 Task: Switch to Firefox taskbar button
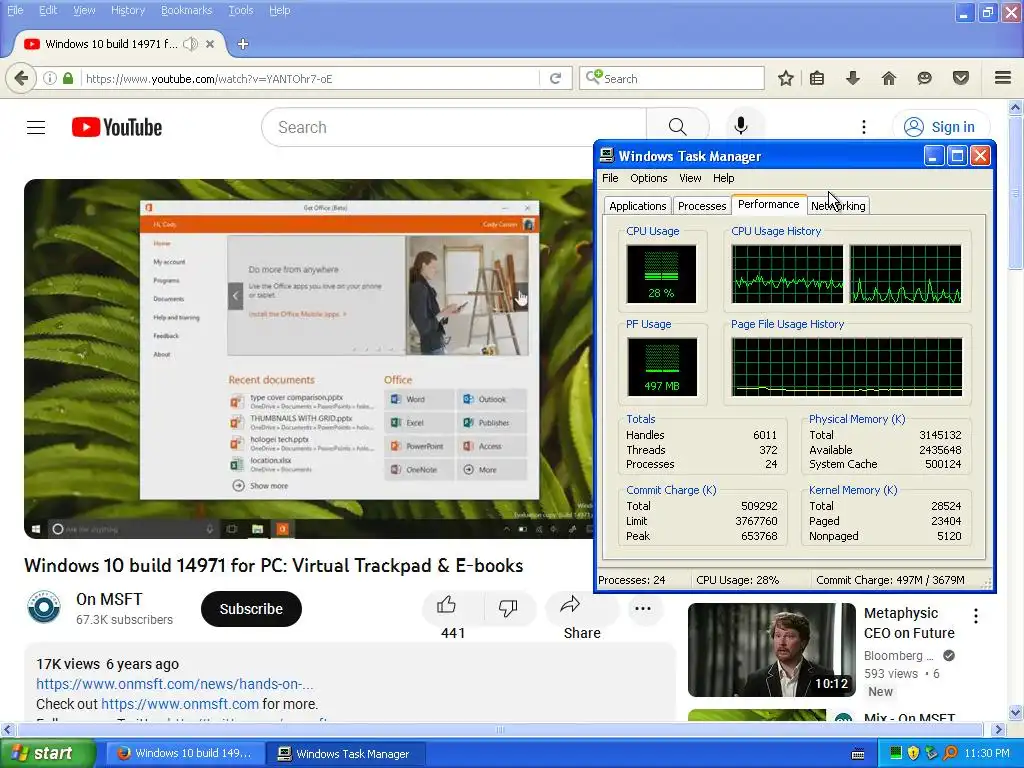185,754
